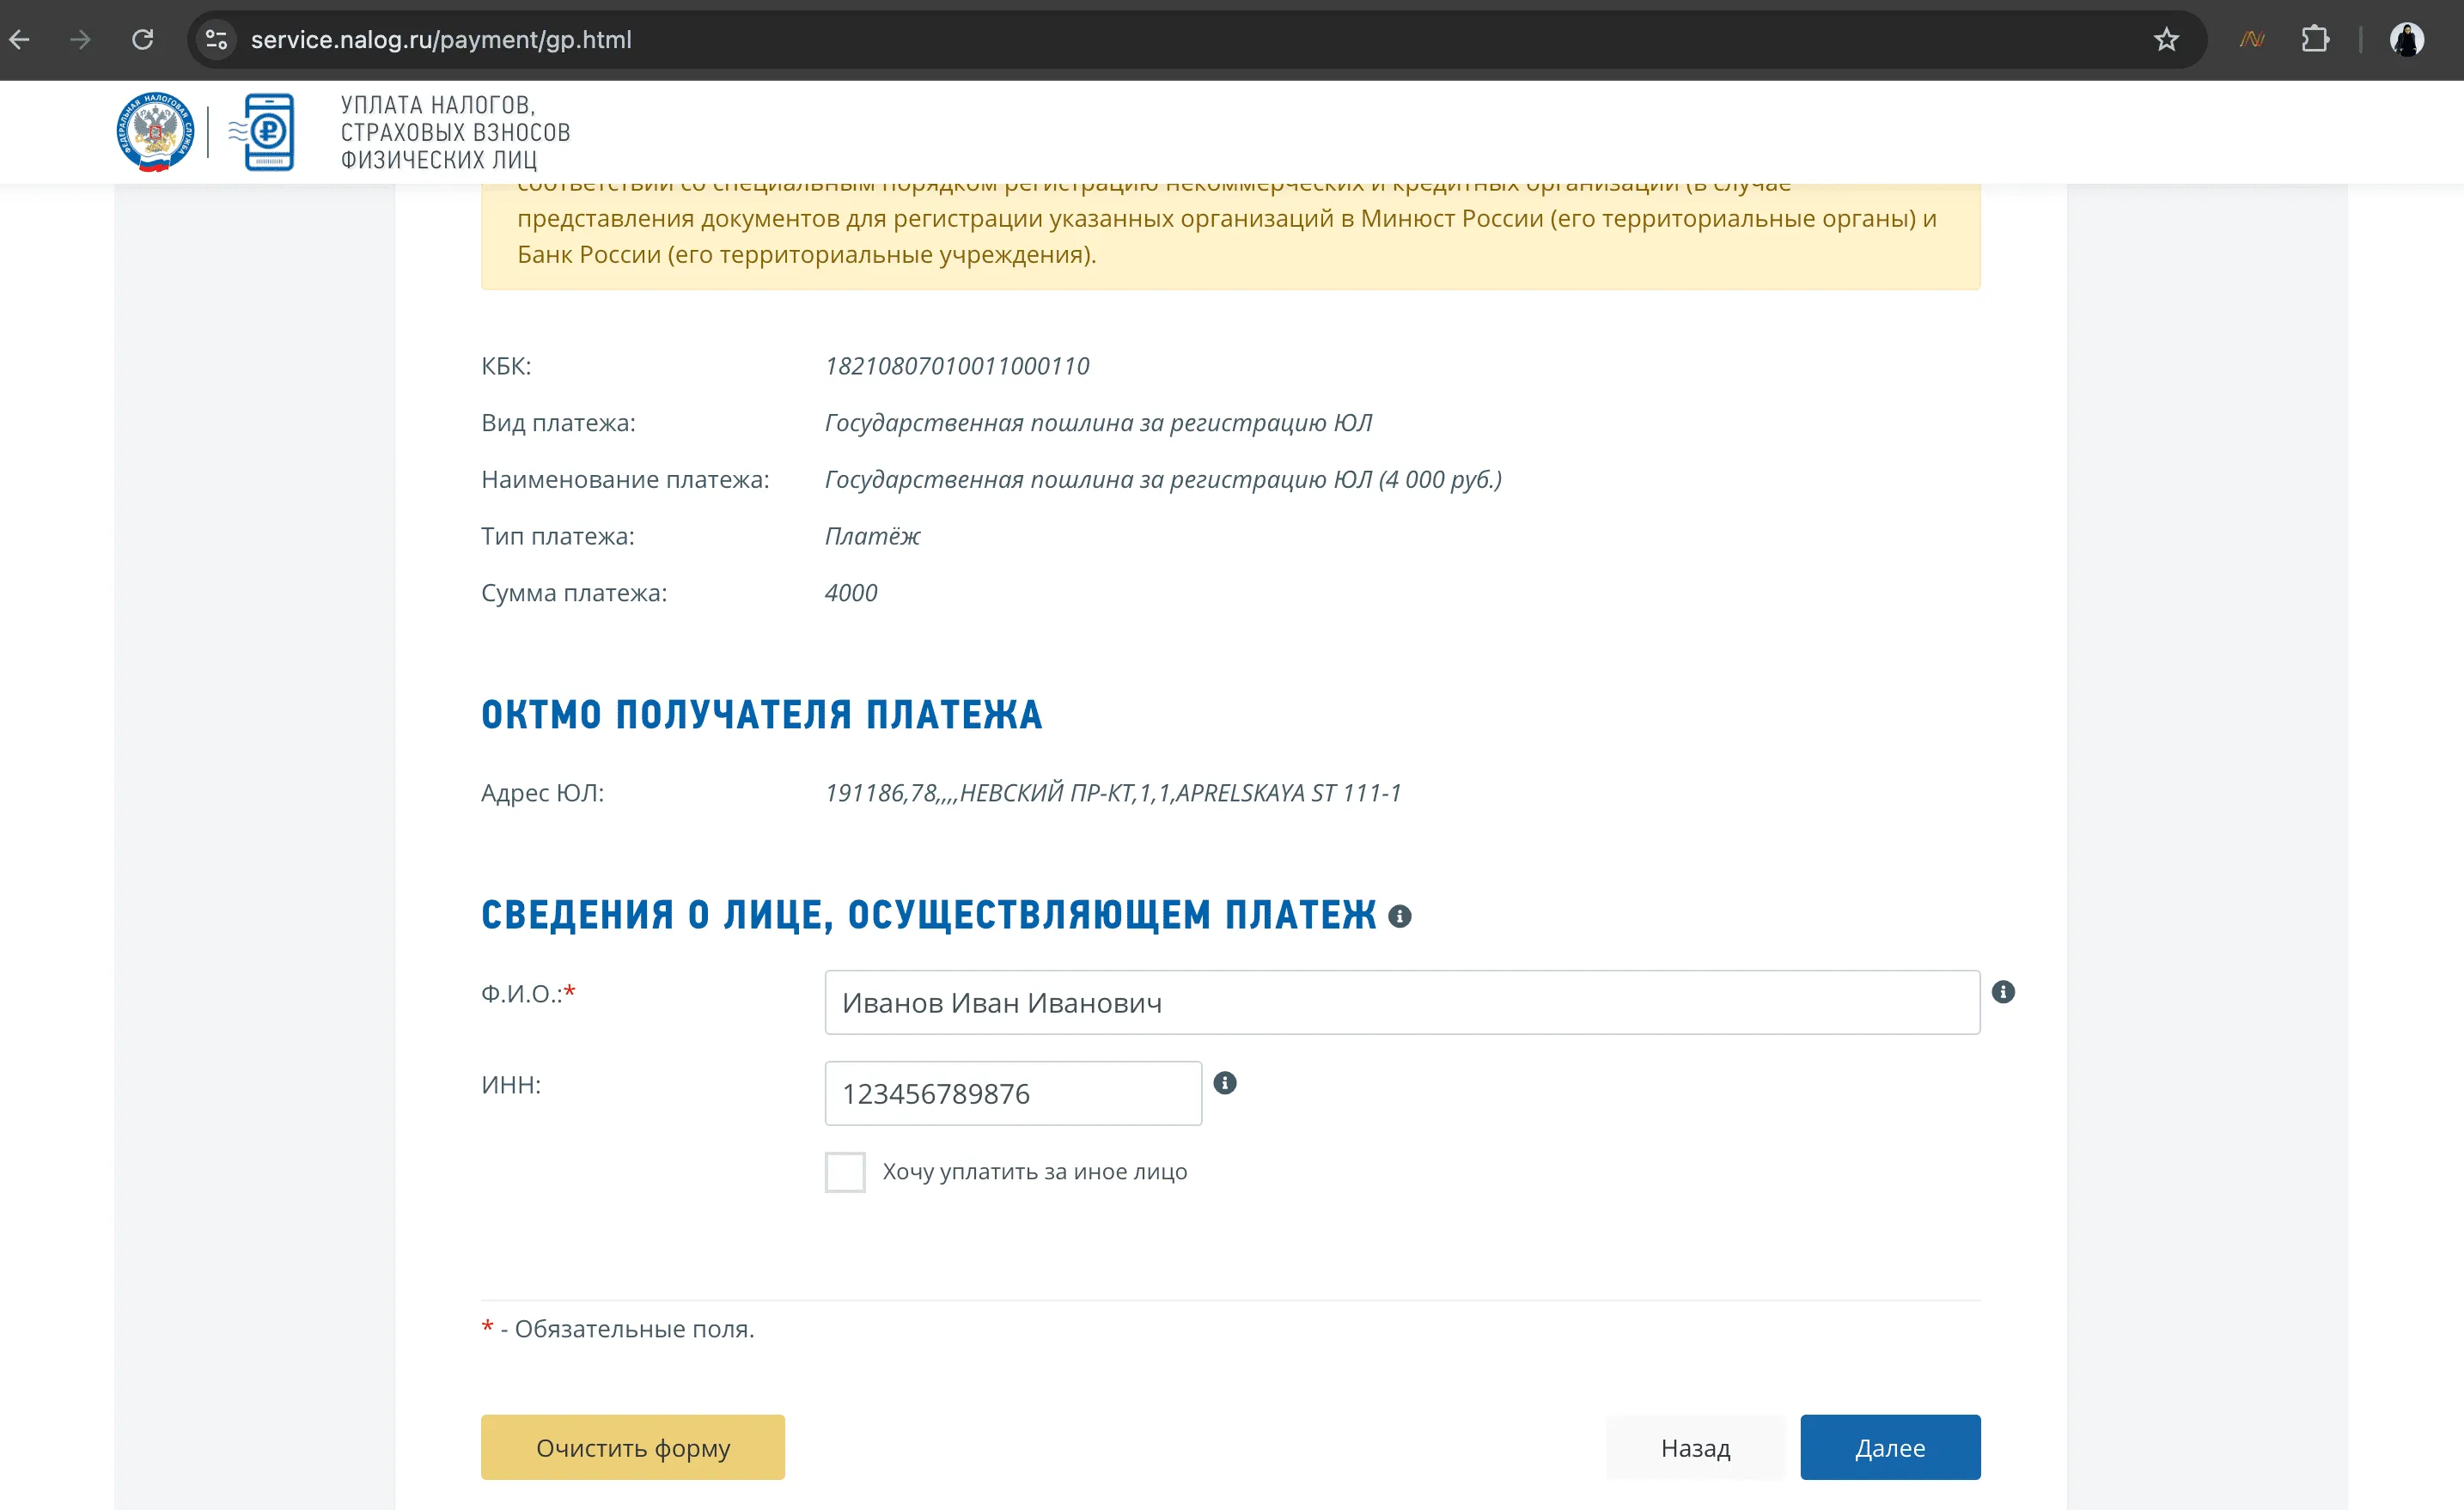
Task: Click info icon next to Ф.И.О. field
Action: click(2005, 992)
